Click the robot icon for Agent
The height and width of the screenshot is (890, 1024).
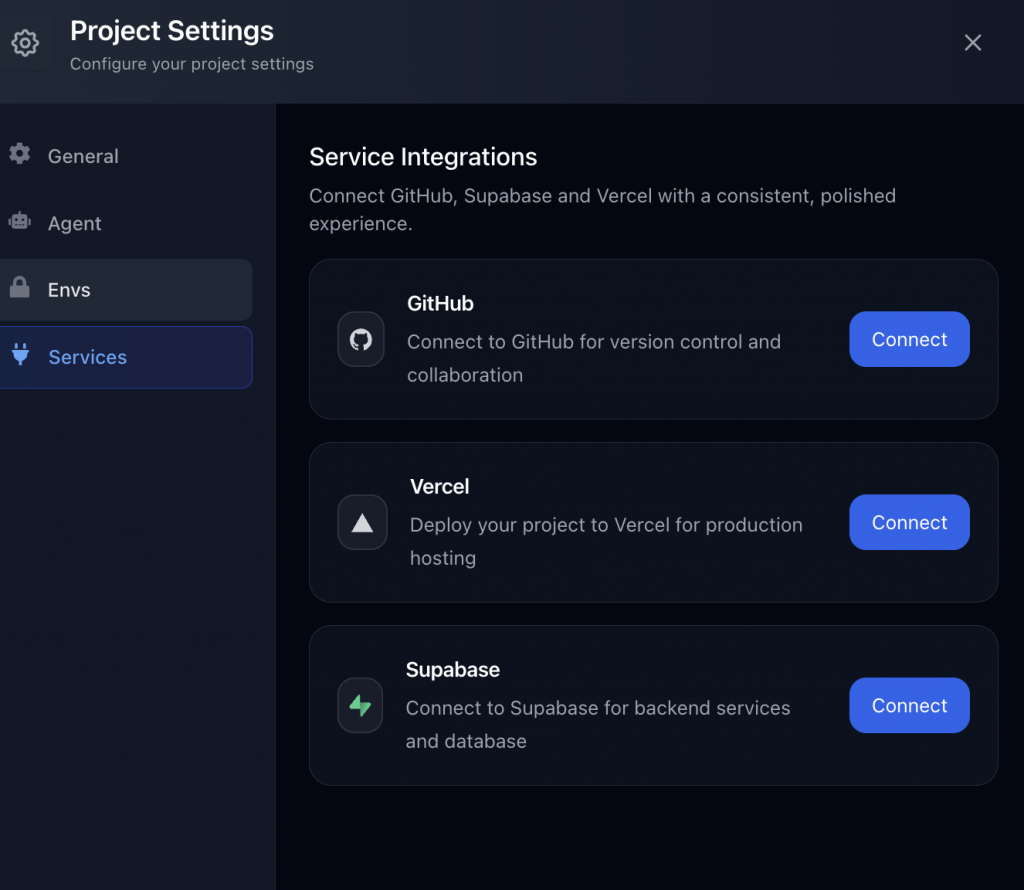coord(19,221)
